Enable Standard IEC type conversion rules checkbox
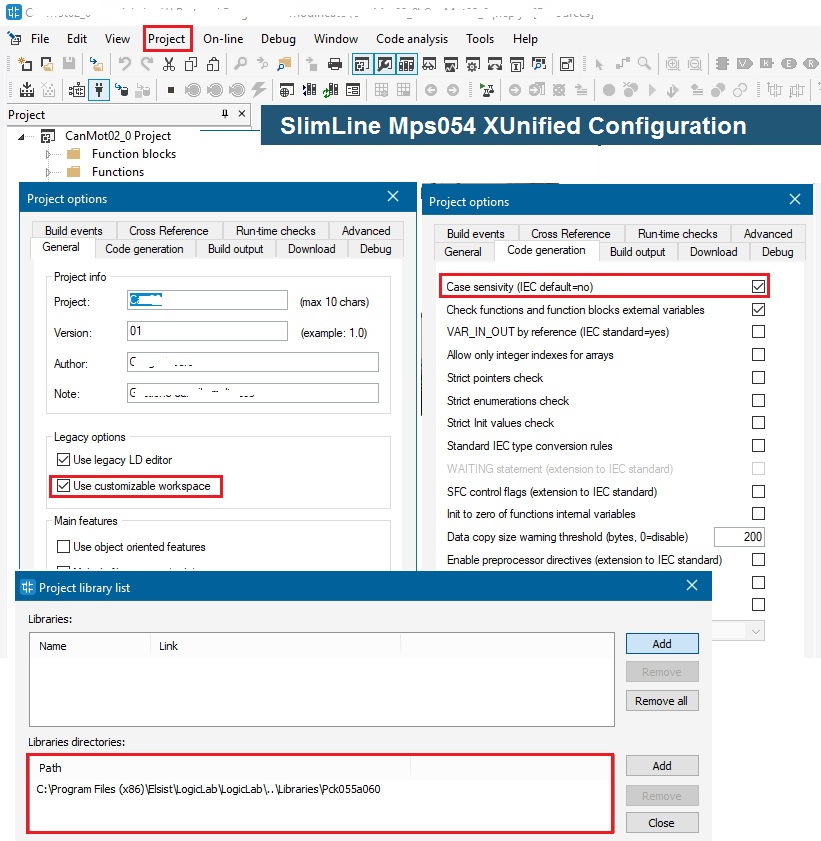 (x=758, y=446)
